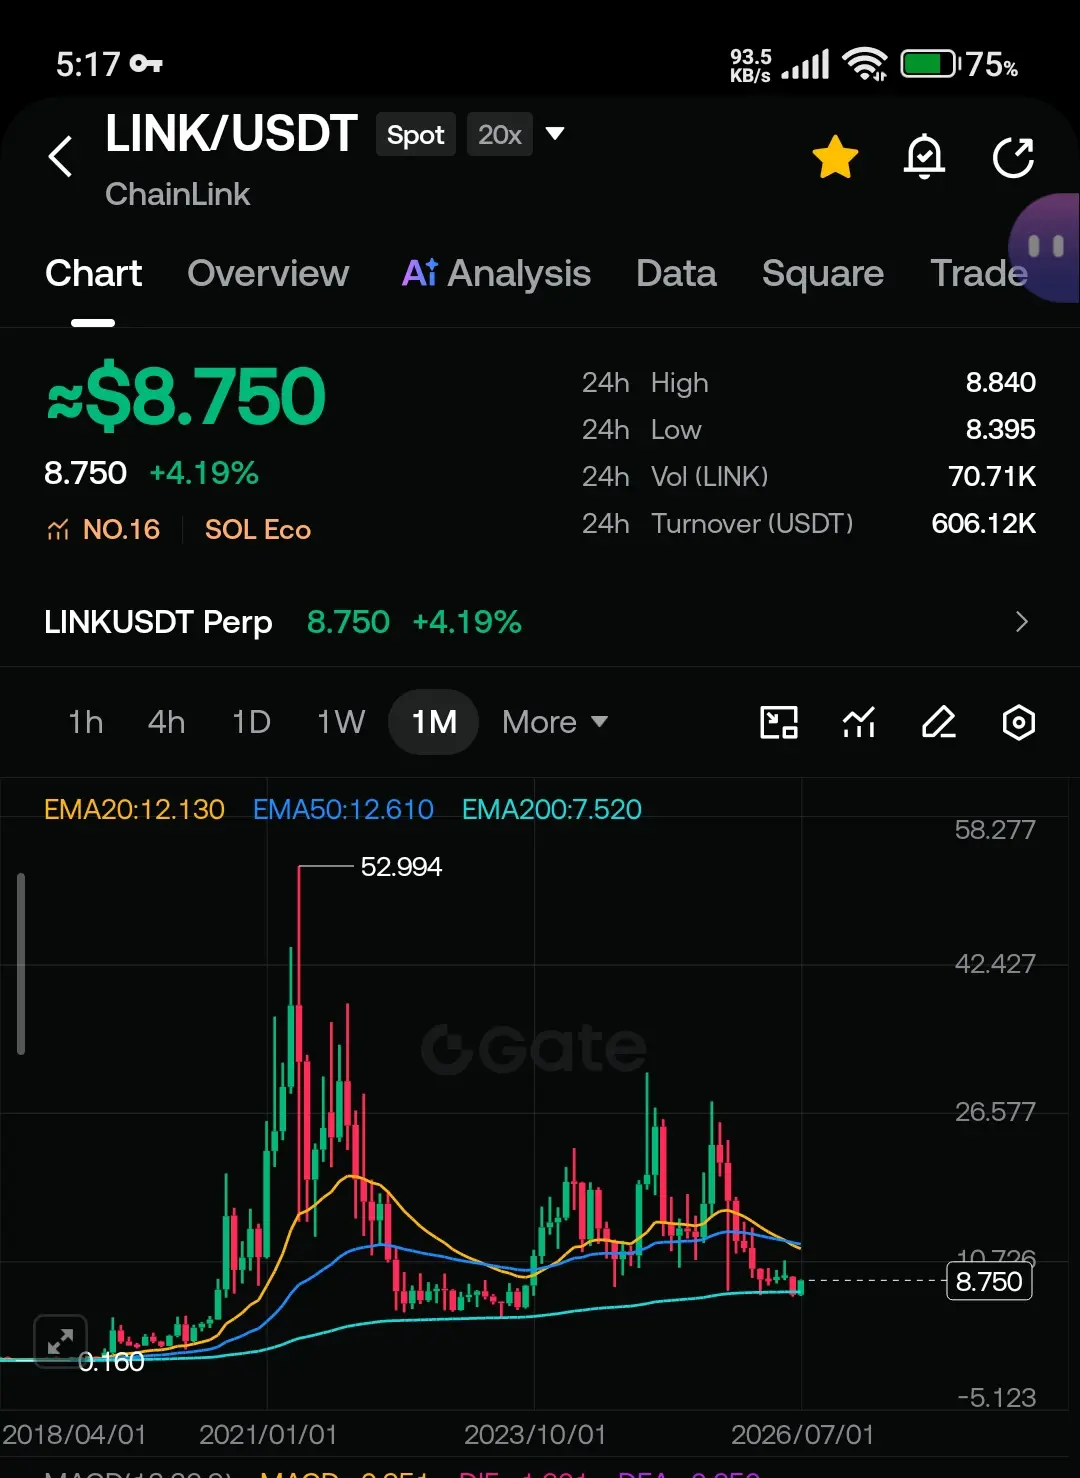Open the chart settings hexagon icon
This screenshot has height=1478, width=1080.
[1018, 722]
